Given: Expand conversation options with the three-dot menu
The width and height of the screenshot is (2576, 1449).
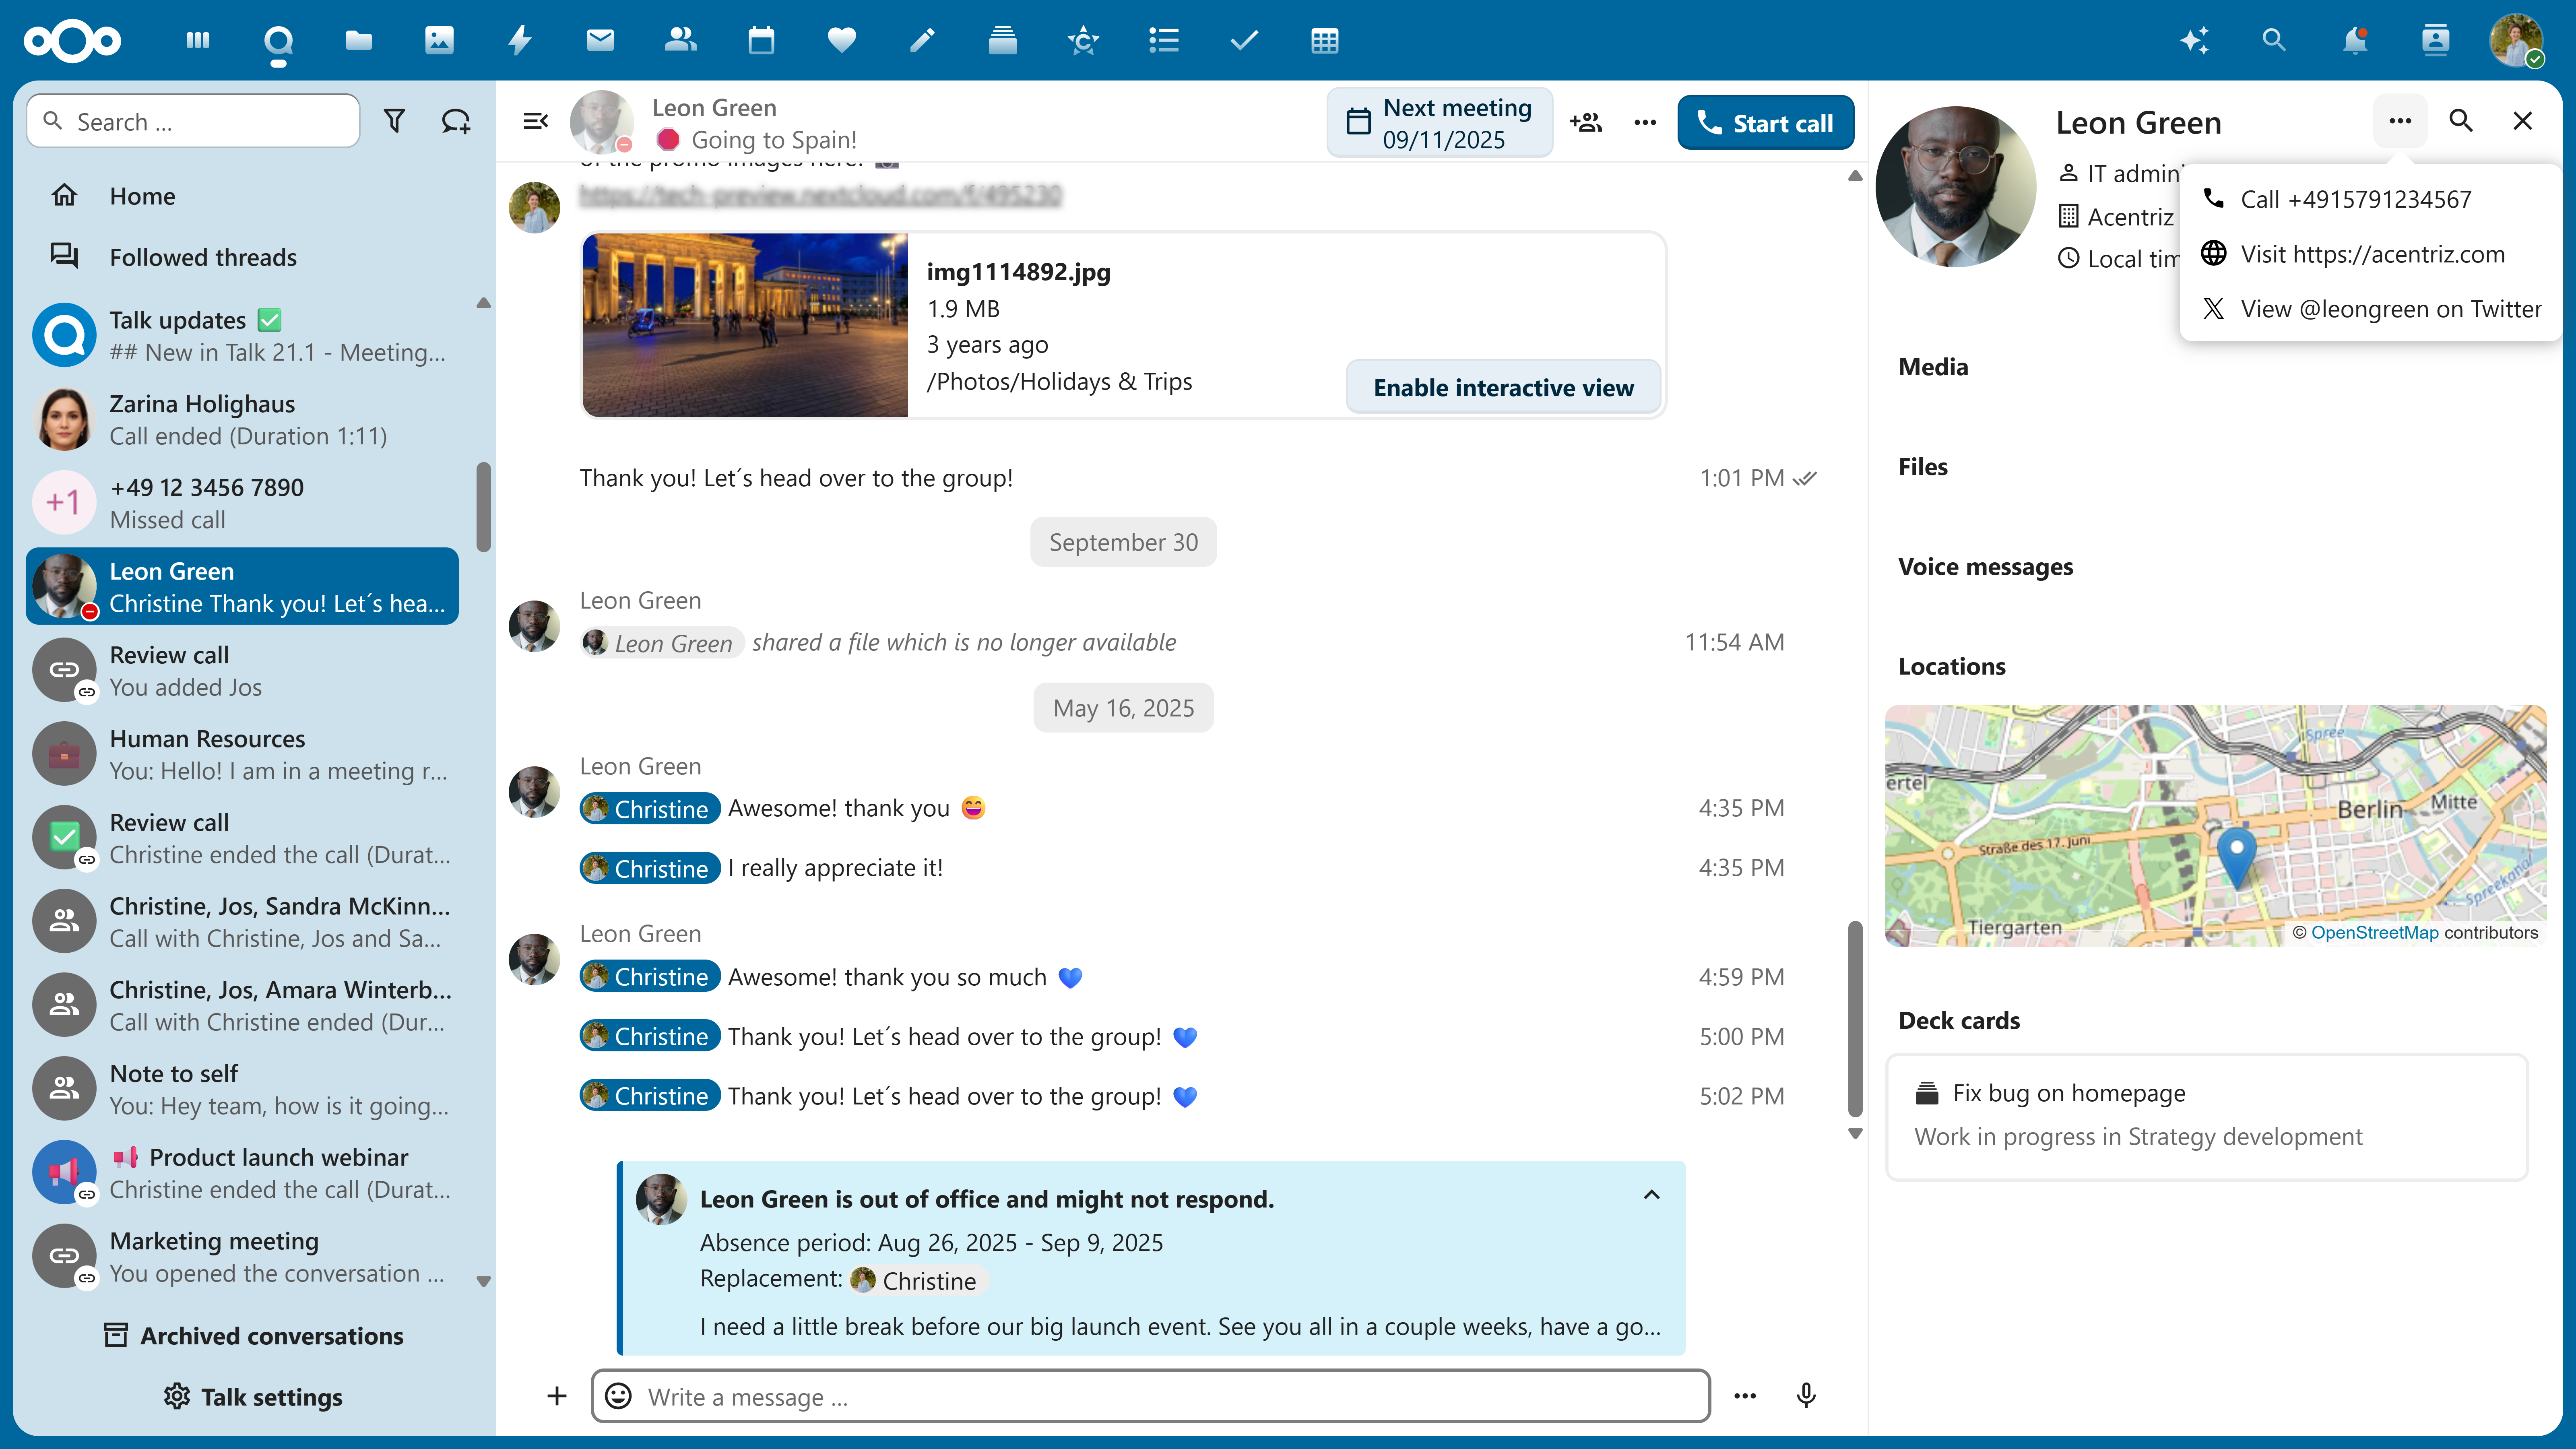Looking at the screenshot, I should point(1645,122).
